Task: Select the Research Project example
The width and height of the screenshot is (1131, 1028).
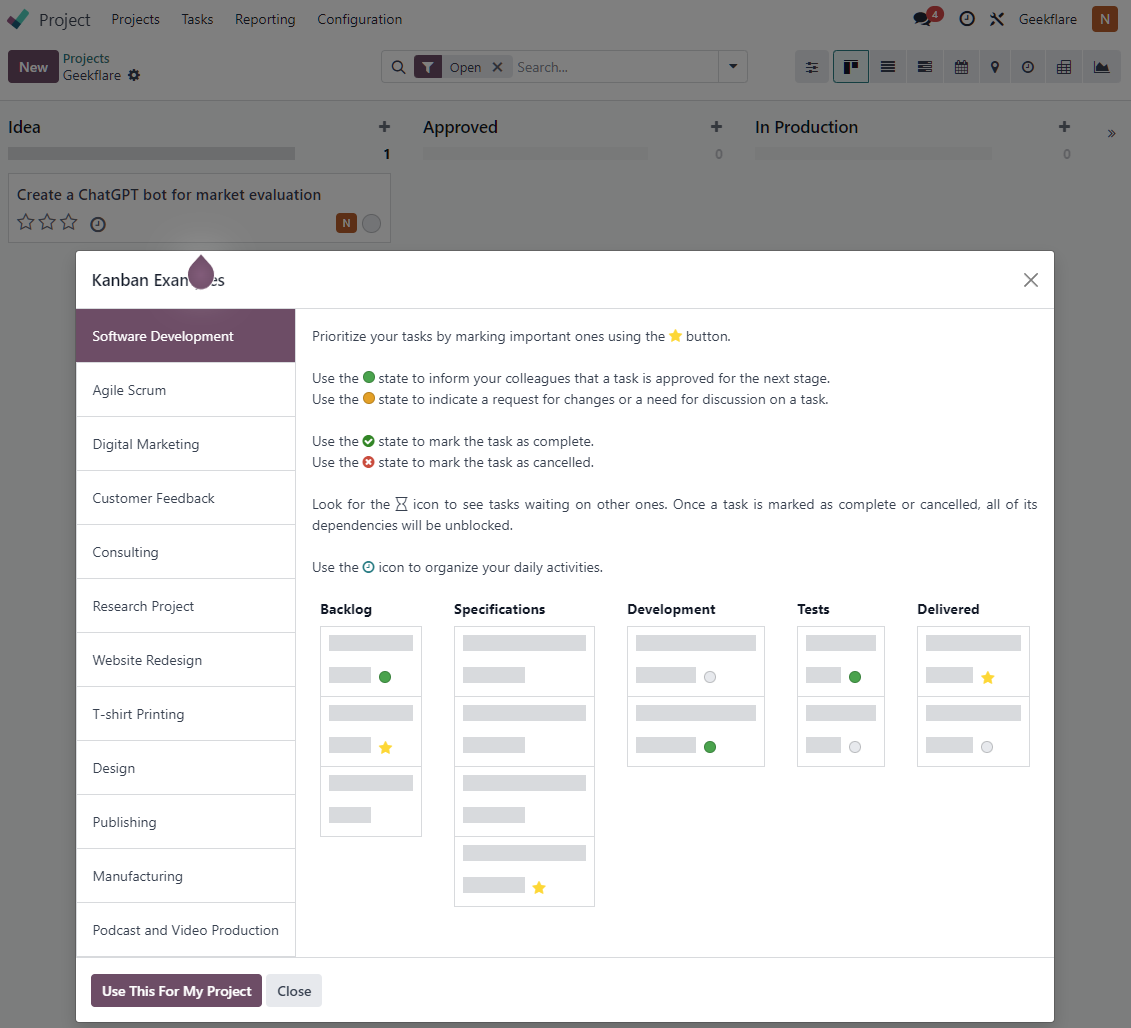Action: pos(185,607)
